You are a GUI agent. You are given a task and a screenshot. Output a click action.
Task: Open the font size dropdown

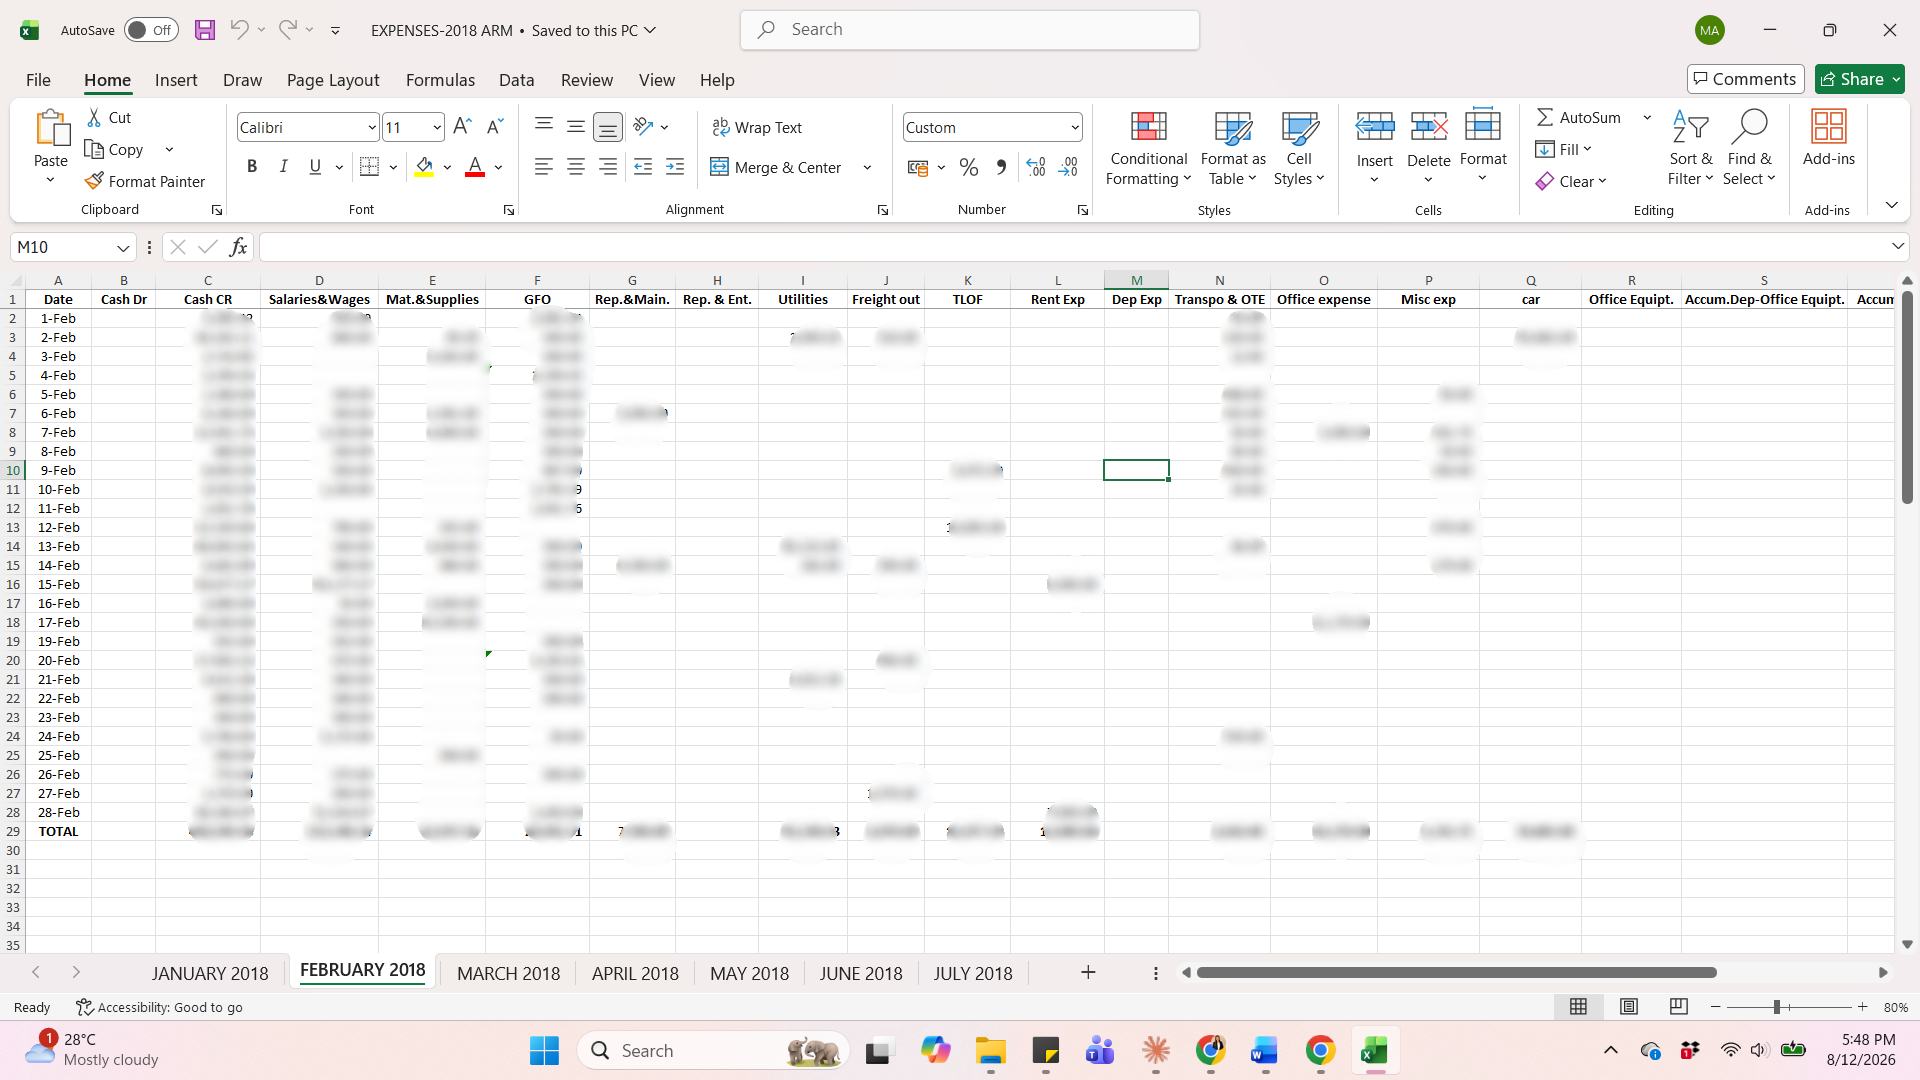[437, 127]
